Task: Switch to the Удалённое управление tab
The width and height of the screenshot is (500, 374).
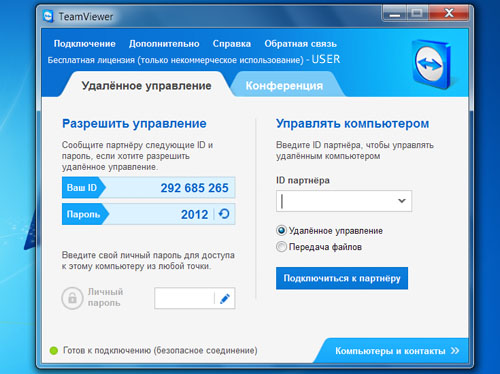Action: point(146,86)
